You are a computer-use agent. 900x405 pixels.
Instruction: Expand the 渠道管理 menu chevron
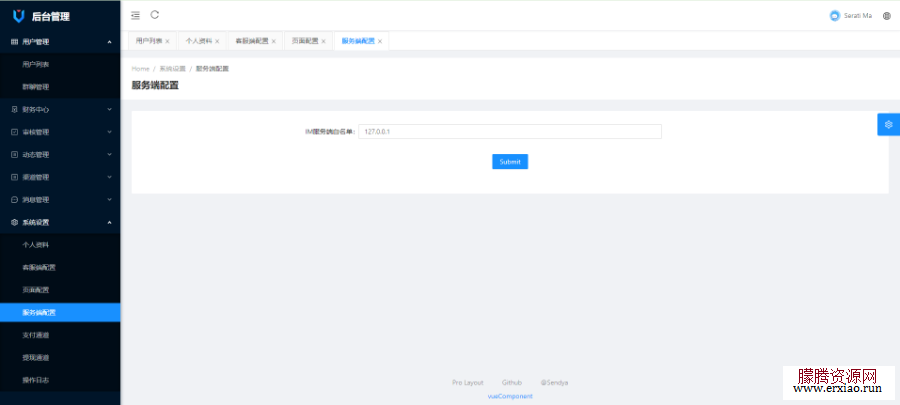pyautogui.click(x=109, y=177)
